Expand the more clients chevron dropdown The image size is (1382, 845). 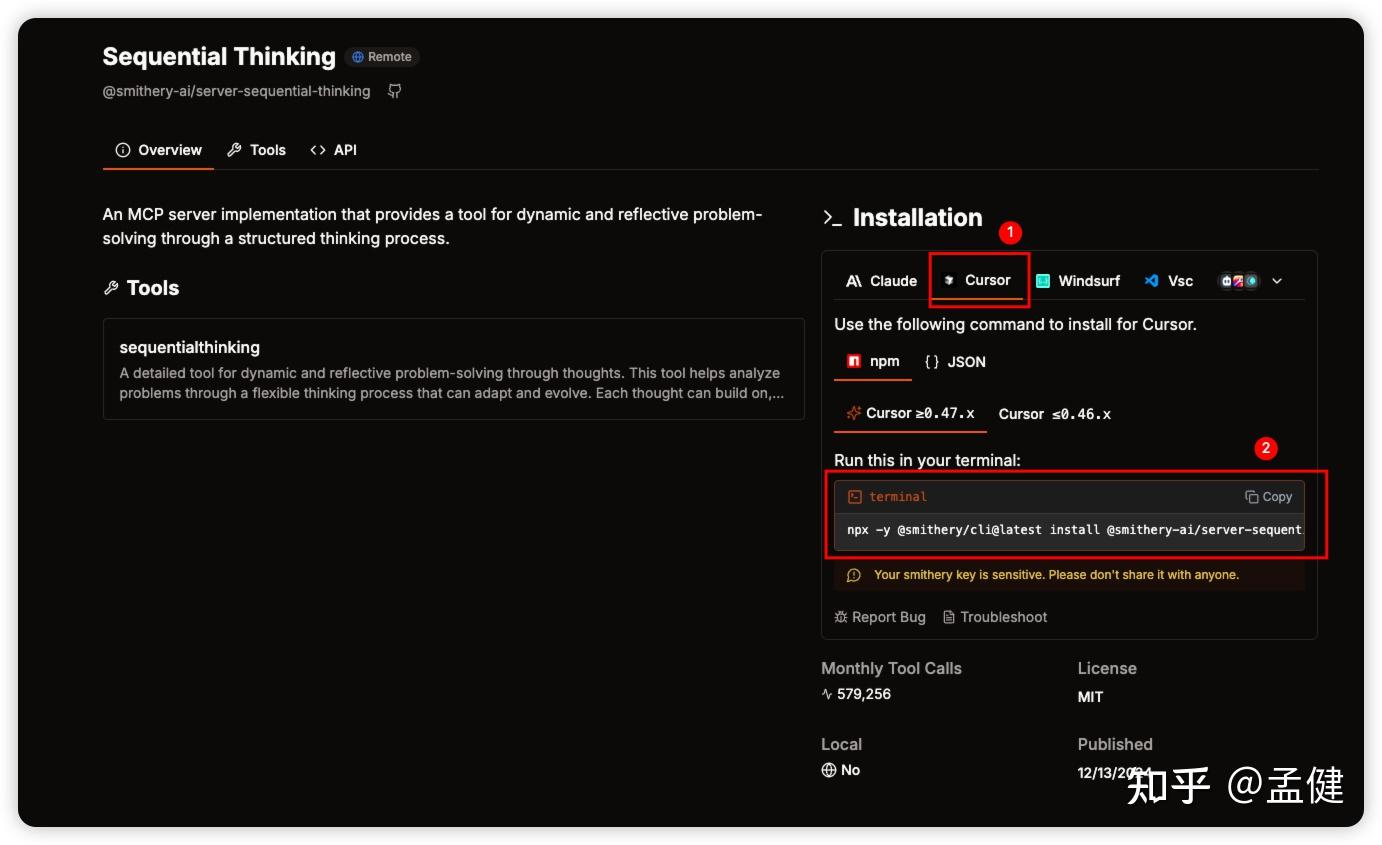(x=1277, y=281)
